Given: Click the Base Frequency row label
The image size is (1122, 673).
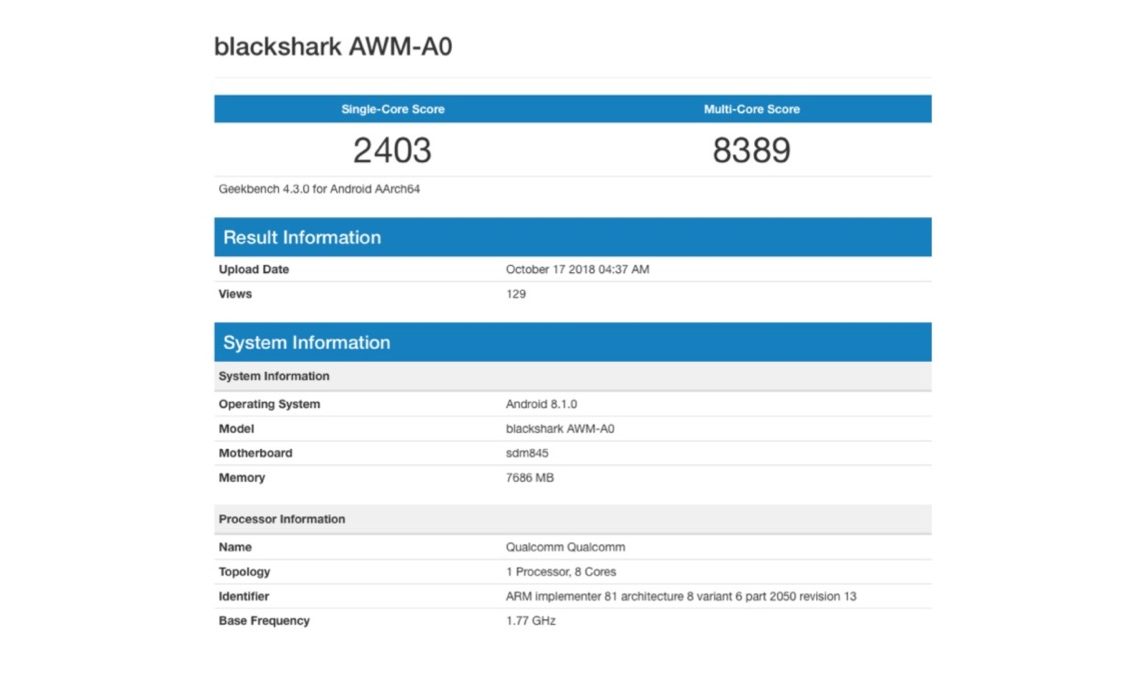Looking at the screenshot, I should tap(264, 621).
